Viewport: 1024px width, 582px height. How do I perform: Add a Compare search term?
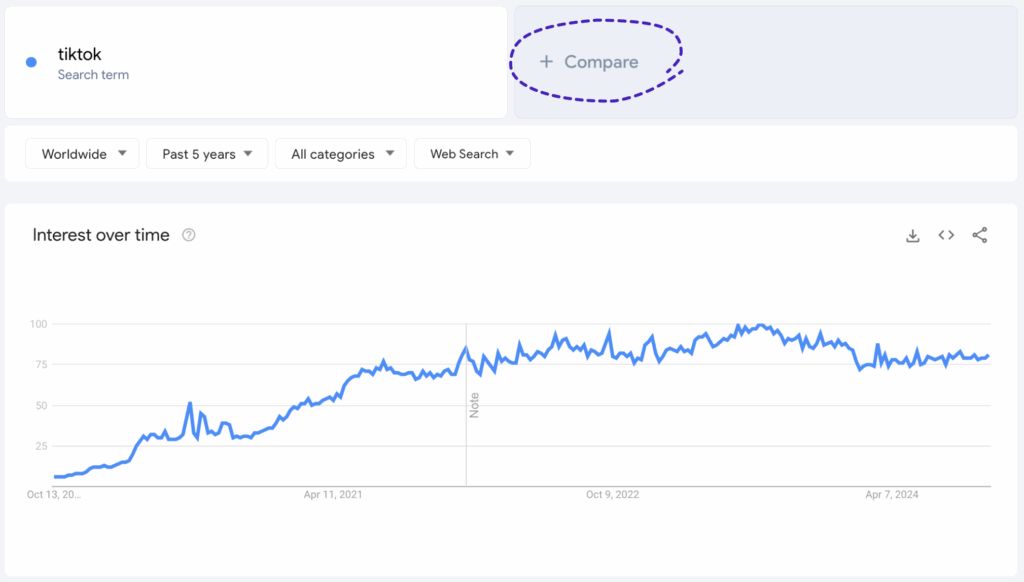coord(765,63)
